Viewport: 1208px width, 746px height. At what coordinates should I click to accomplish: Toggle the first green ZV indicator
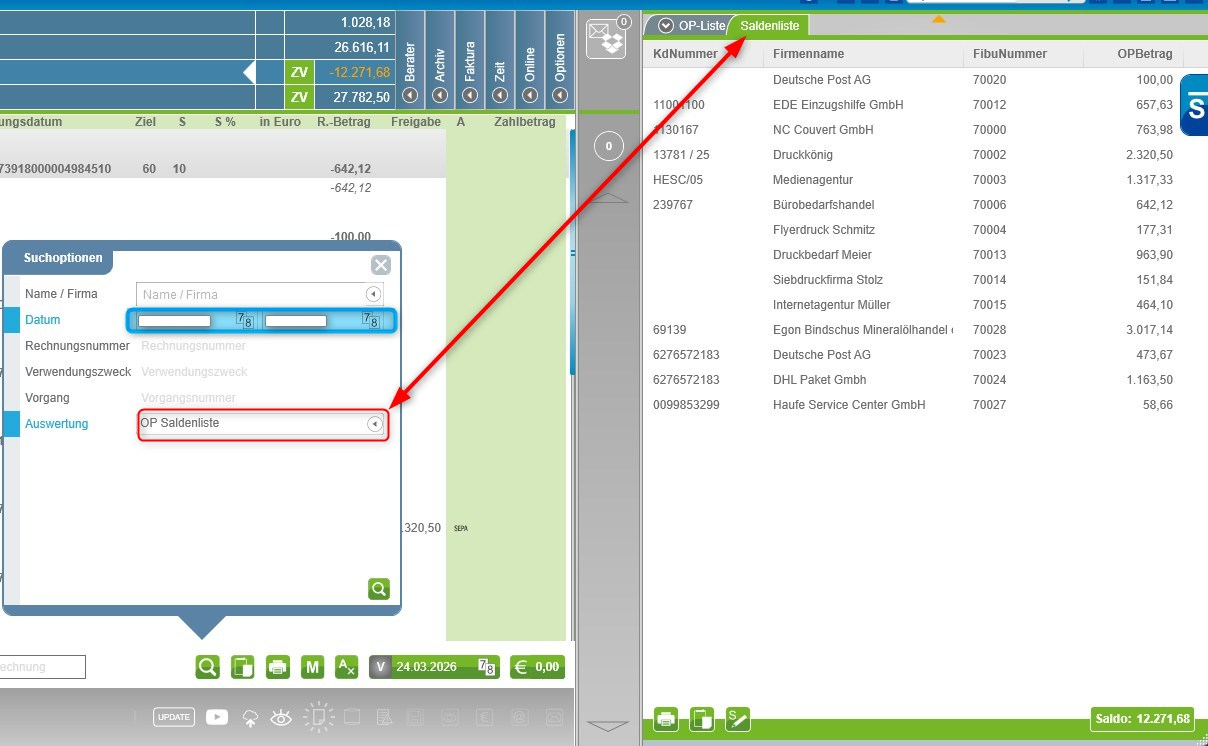tap(298, 72)
